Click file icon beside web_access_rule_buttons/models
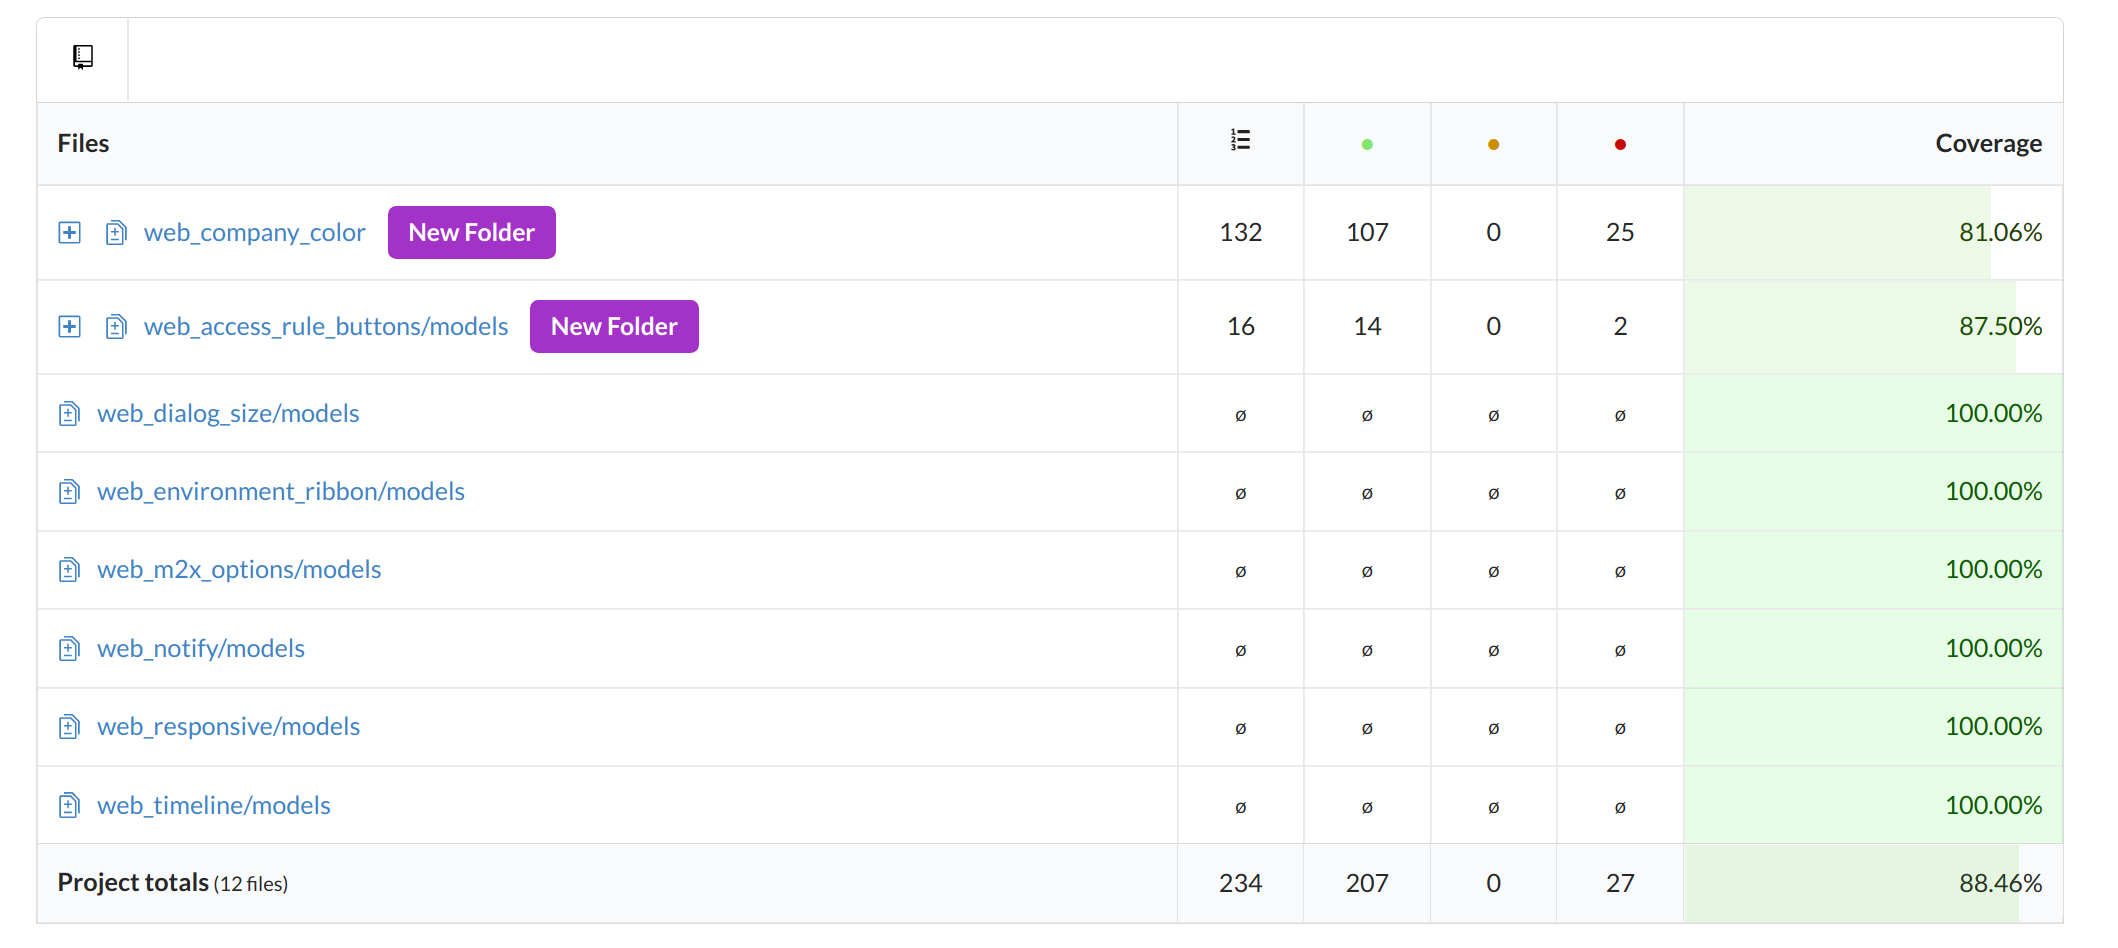Image resolution: width=2118 pixels, height=948 pixels. point(116,327)
